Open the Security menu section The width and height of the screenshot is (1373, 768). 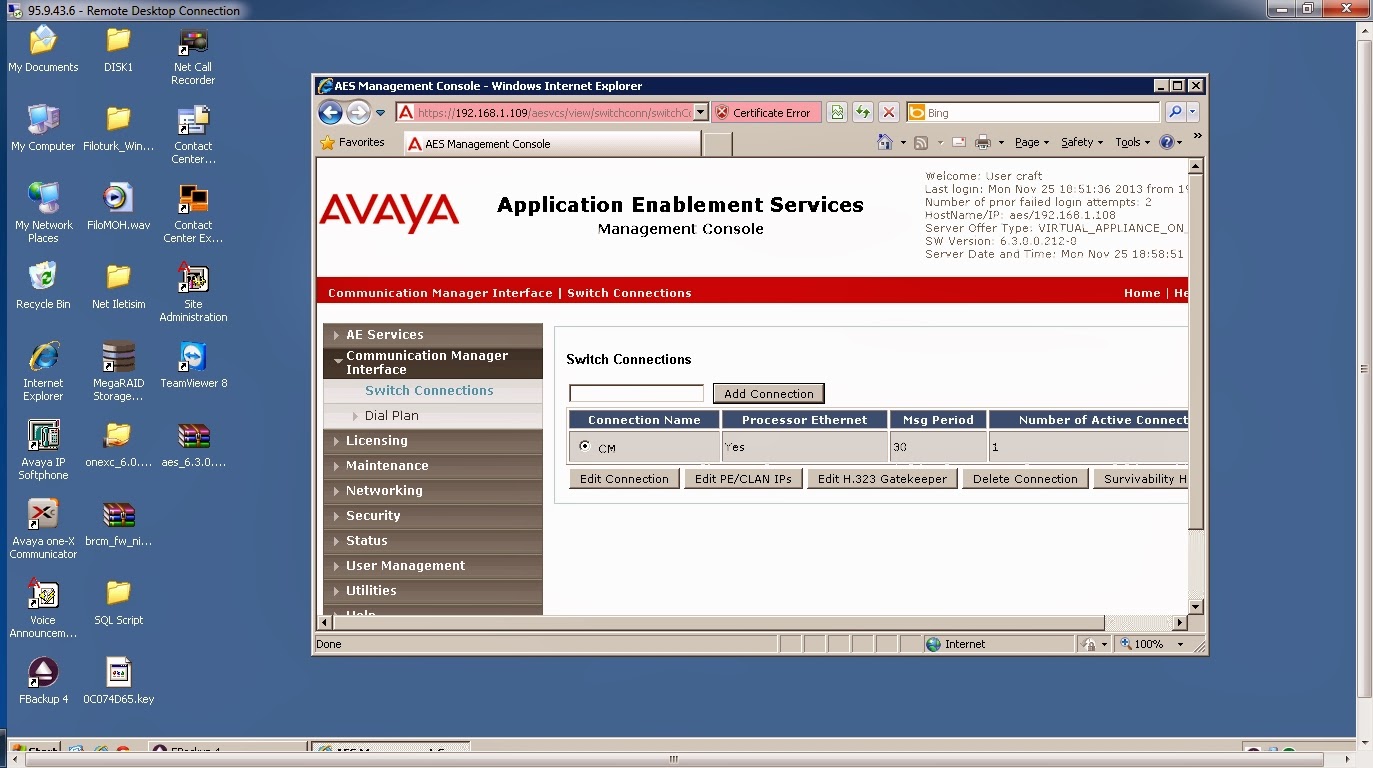pos(432,516)
